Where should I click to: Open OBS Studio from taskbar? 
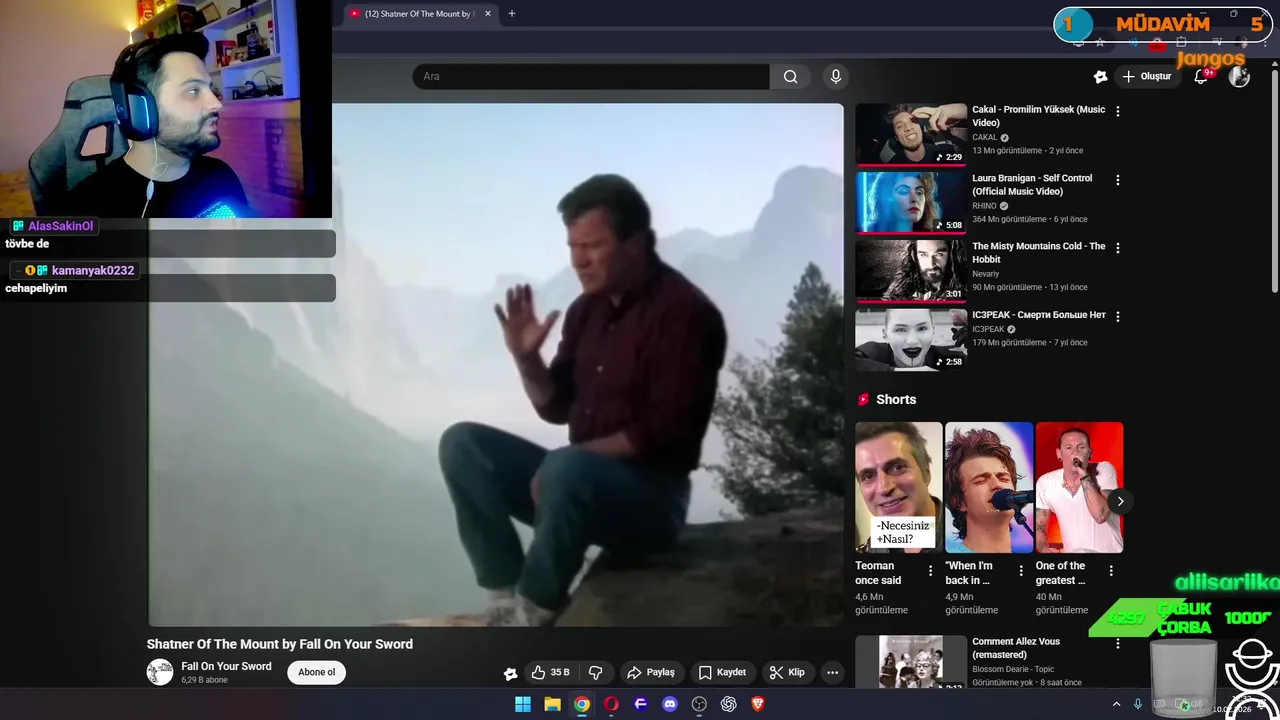tap(699, 704)
